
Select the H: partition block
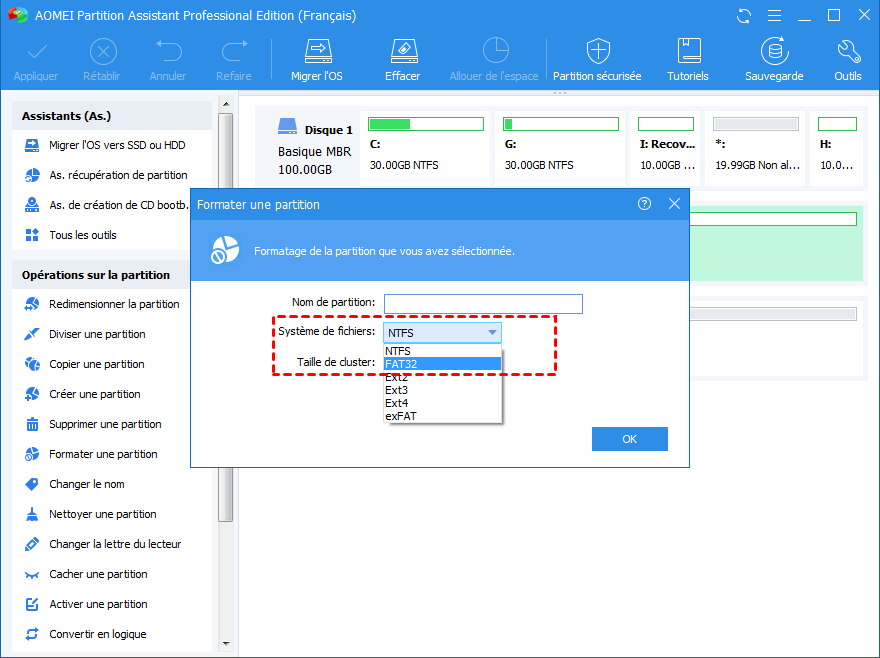point(837,148)
